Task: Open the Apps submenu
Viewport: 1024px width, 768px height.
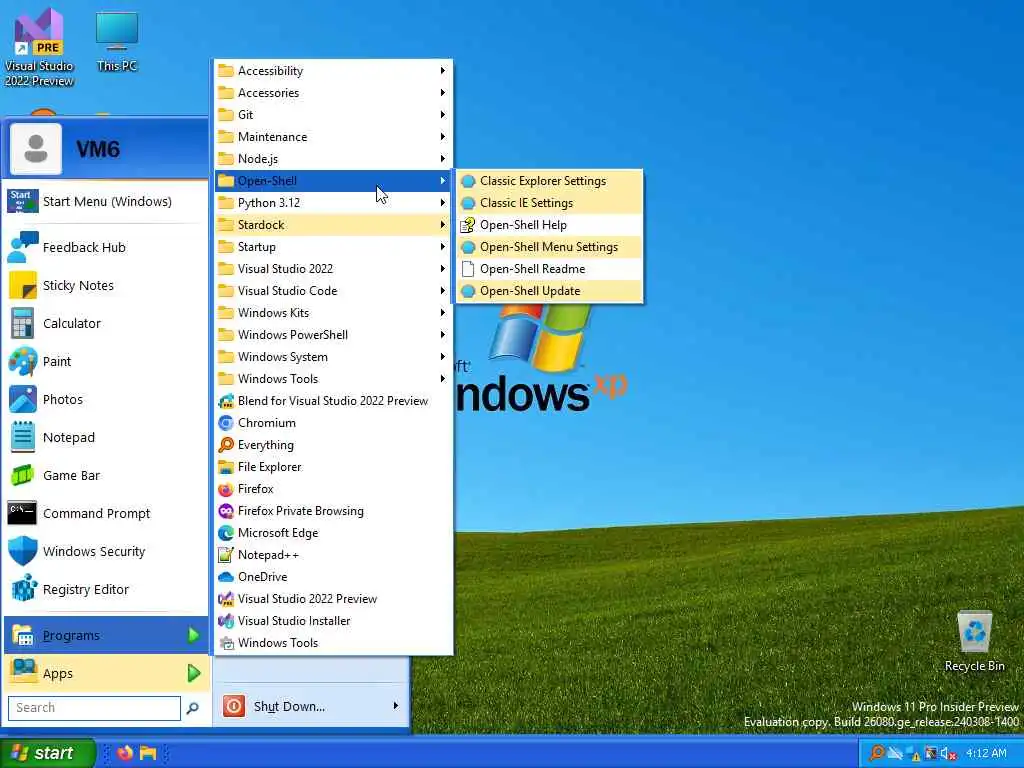Action: 106,673
